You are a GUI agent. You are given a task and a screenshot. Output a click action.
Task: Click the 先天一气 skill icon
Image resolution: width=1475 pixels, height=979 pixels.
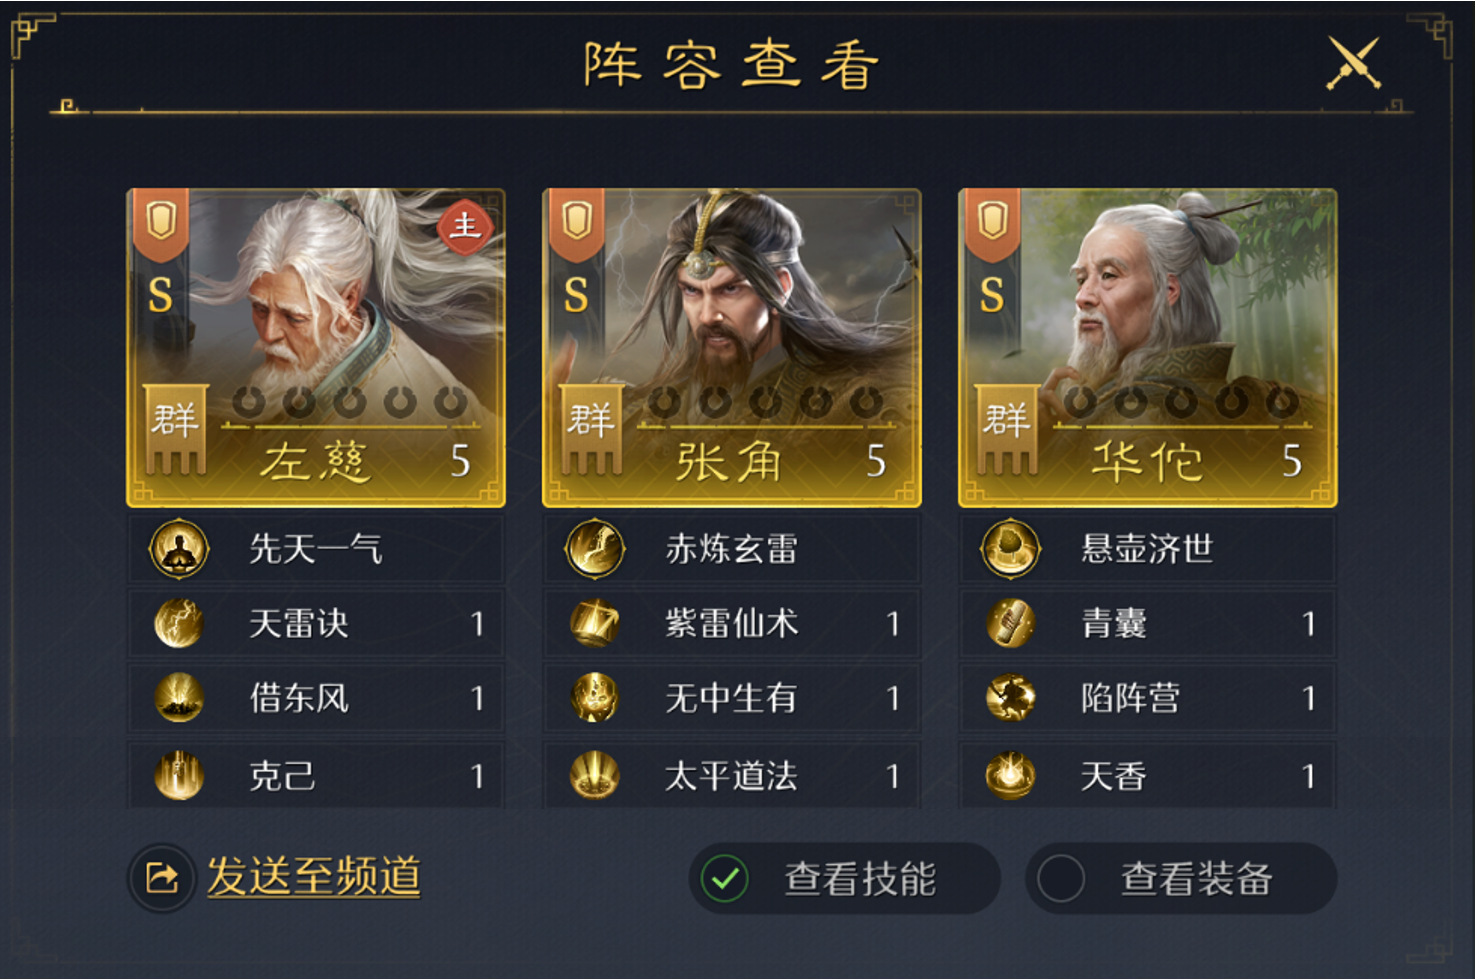click(x=179, y=549)
